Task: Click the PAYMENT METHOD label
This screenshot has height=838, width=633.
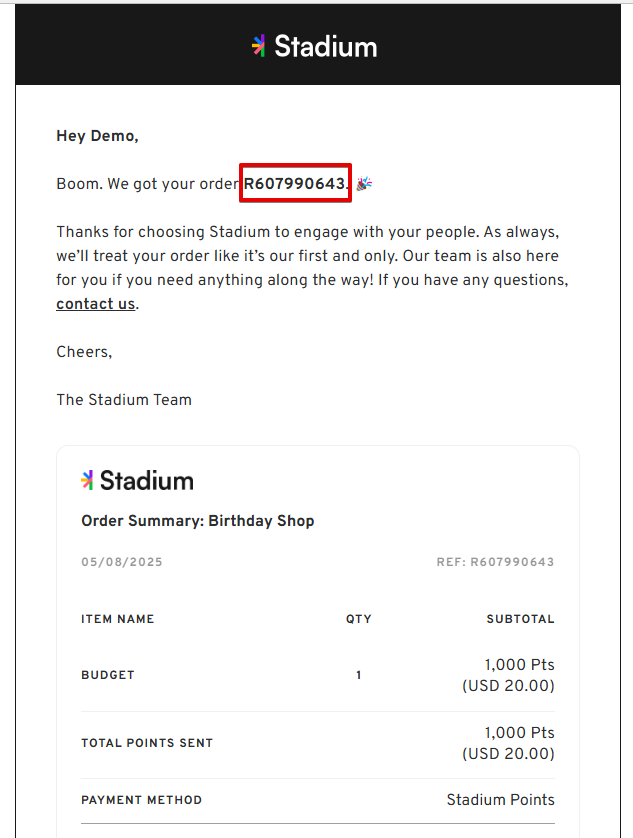Action: click(142, 800)
